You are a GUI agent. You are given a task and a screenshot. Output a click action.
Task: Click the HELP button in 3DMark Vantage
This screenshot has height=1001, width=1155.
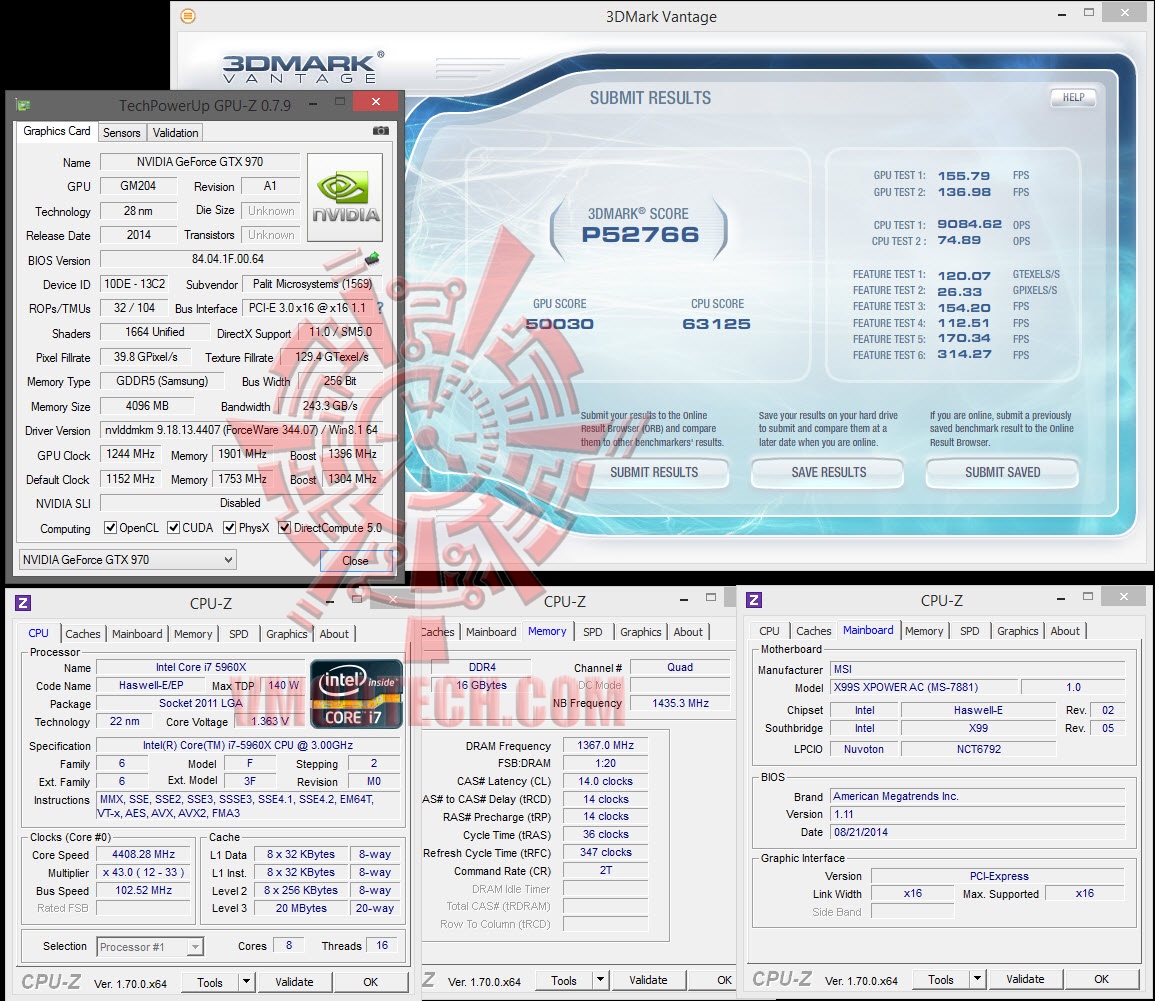[x=1073, y=97]
